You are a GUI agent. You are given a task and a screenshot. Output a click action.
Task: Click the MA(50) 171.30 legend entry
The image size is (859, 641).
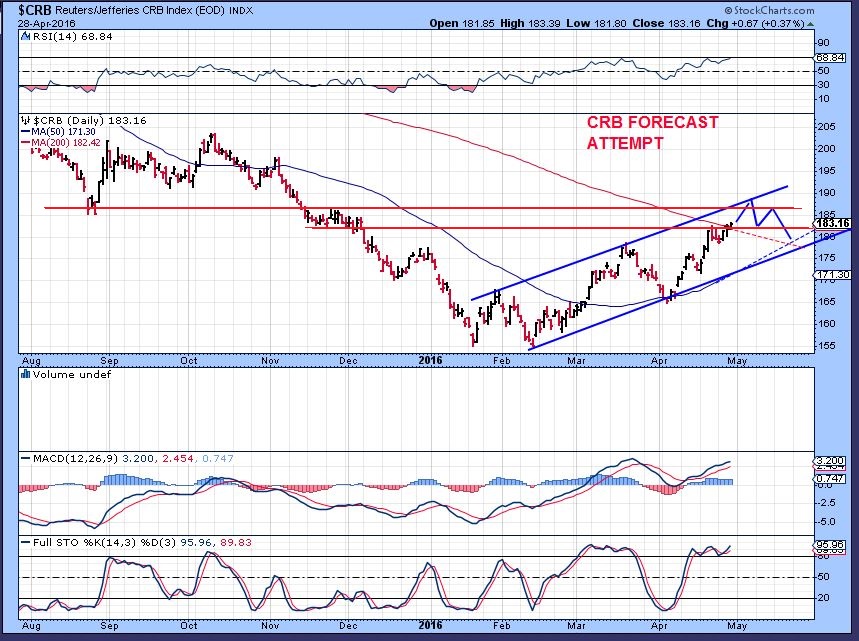[58, 132]
